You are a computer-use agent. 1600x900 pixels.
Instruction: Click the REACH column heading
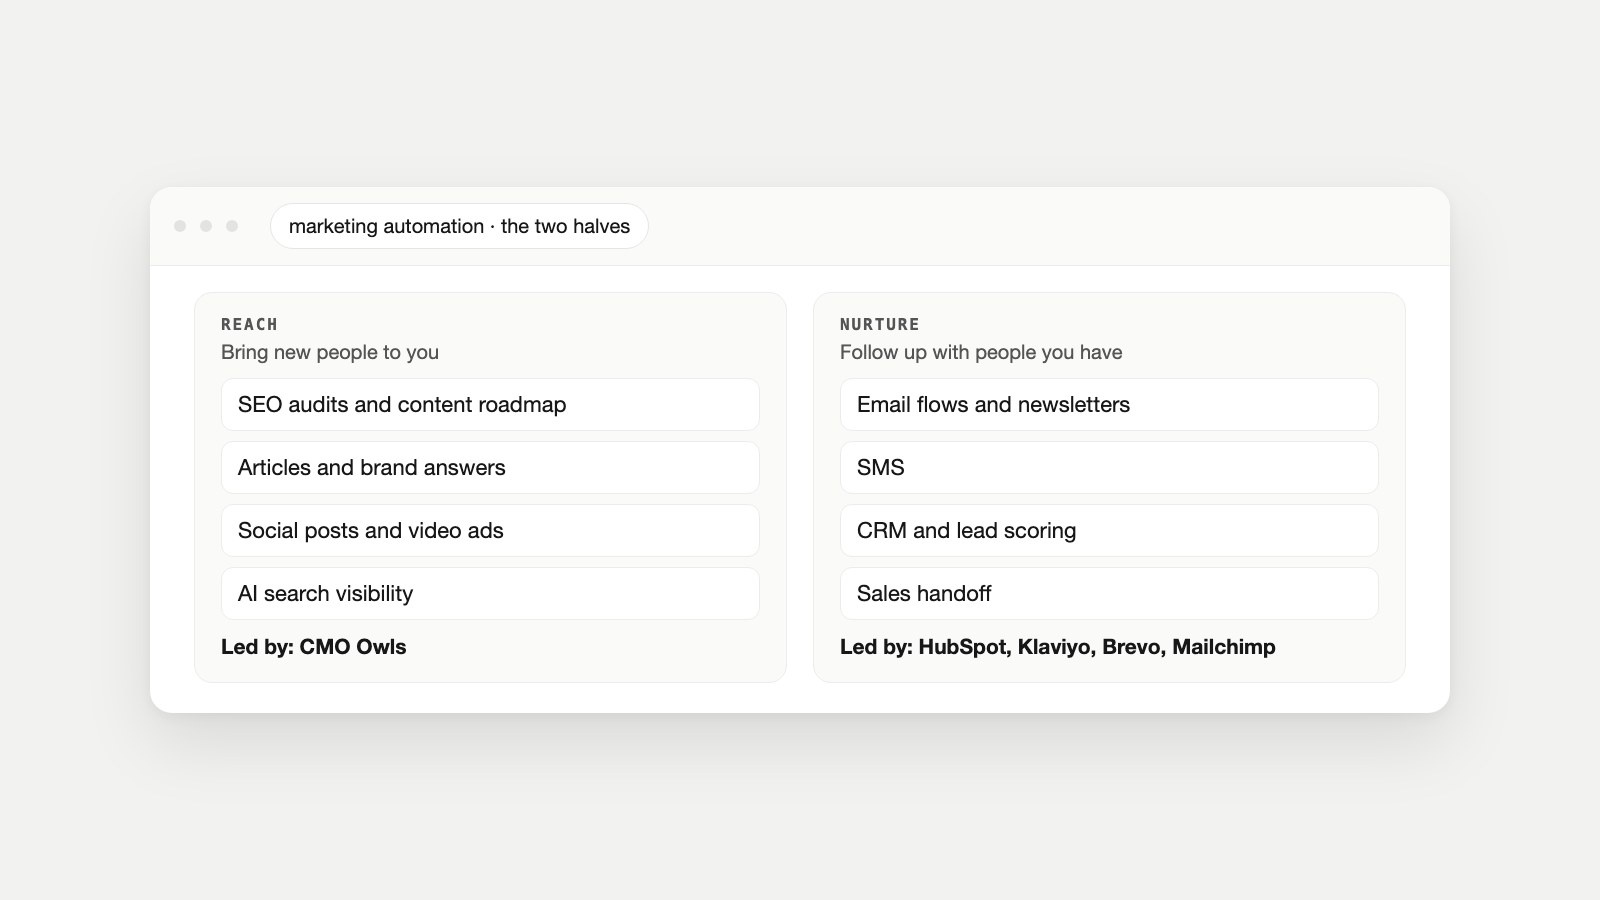pos(249,324)
